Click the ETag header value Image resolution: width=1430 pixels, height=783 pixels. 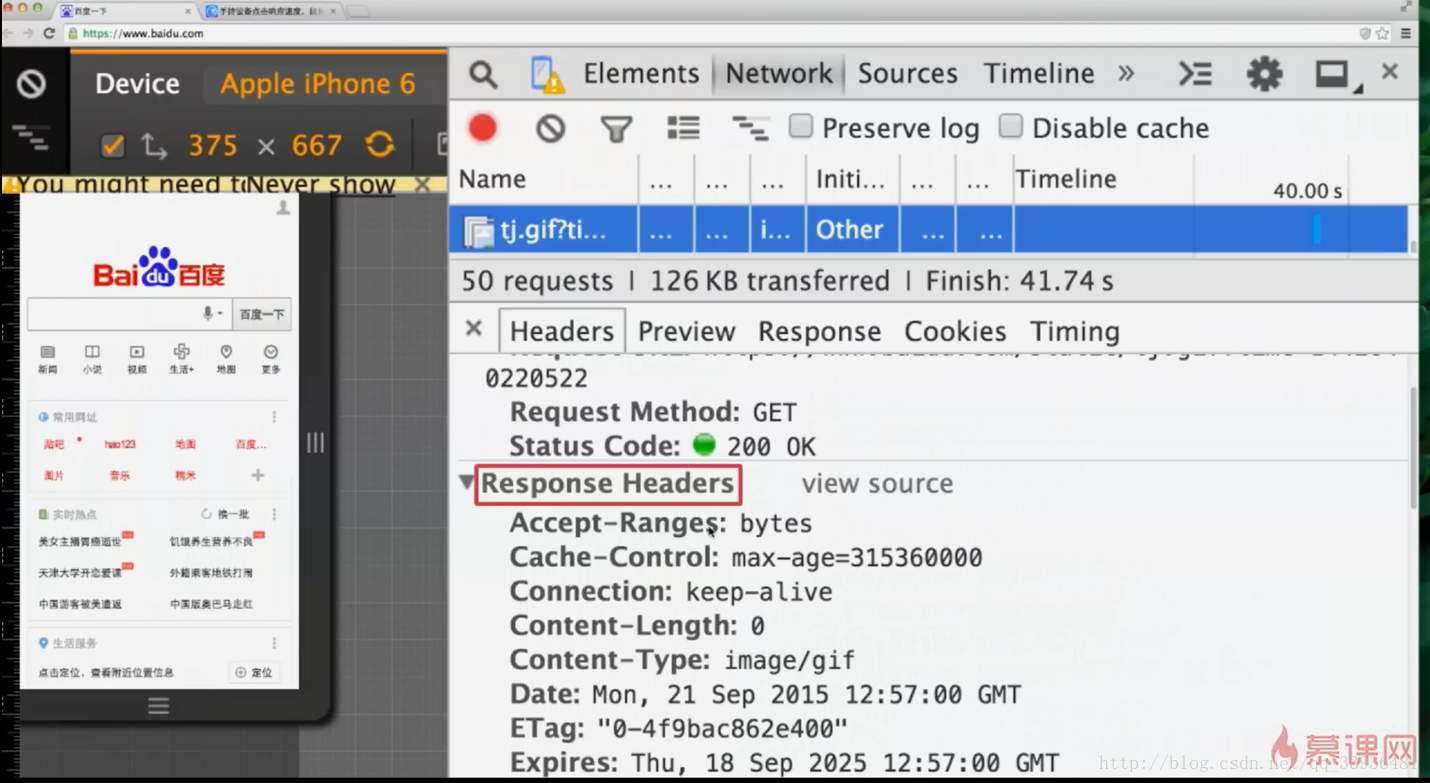point(722,728)
